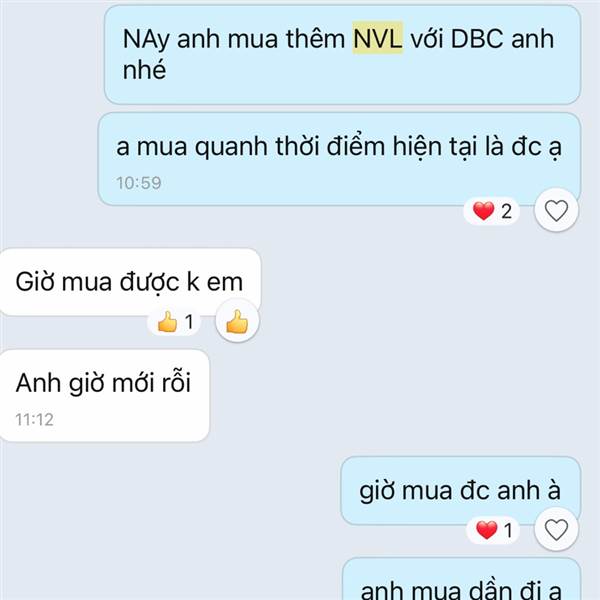
Task: Select the "Anh giờ mới rồi" message
Action: pos(103,395)
